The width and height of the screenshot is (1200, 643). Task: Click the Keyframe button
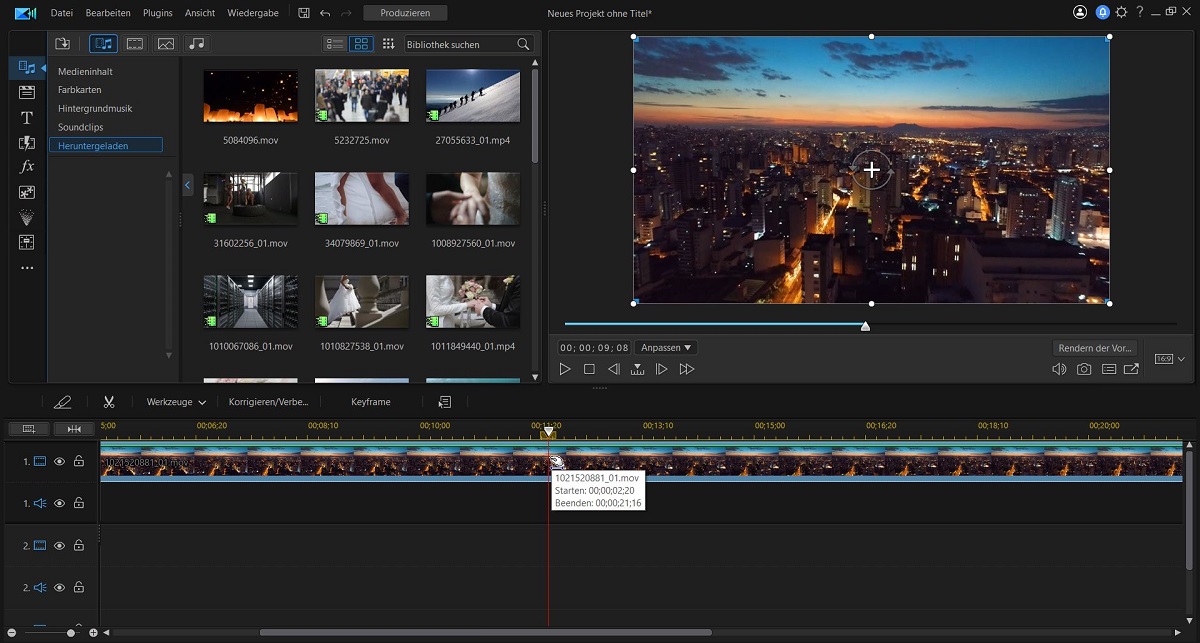click(371, 402)
